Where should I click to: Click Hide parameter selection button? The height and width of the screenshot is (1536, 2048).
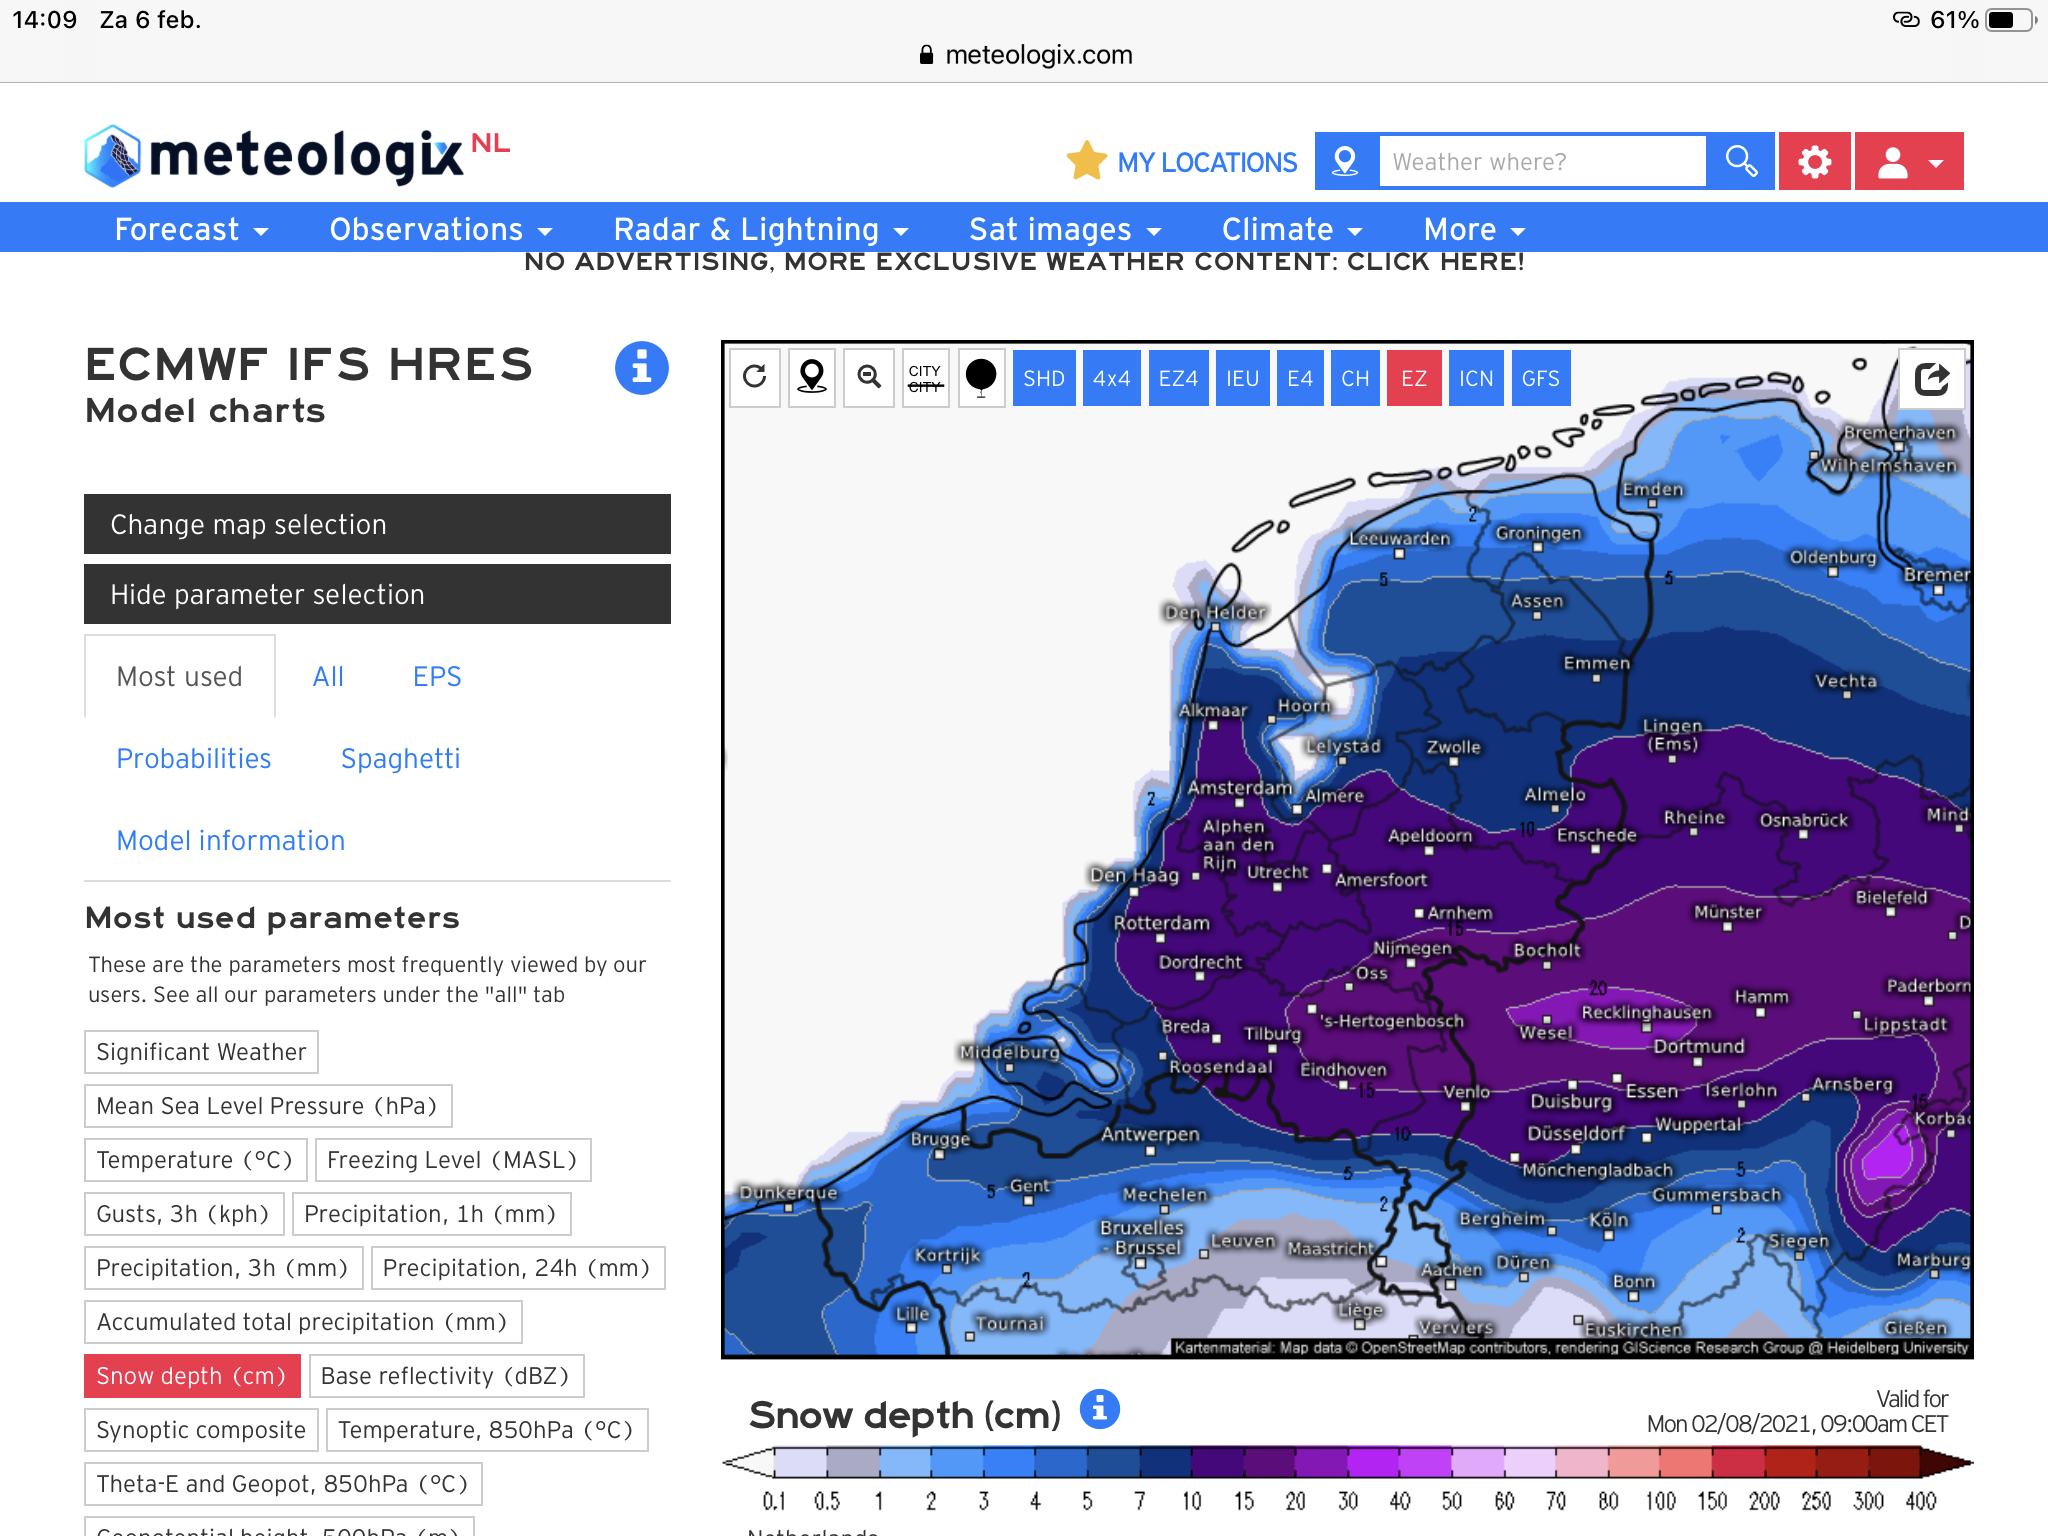(x=377, y=594)
